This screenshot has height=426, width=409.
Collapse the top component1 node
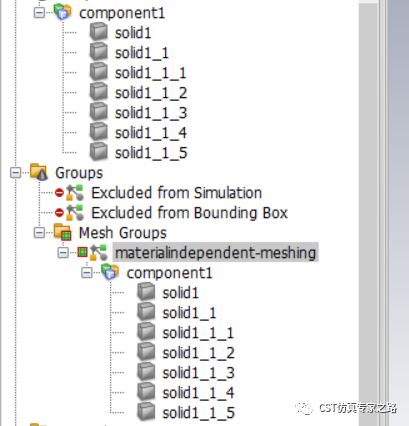39,13
